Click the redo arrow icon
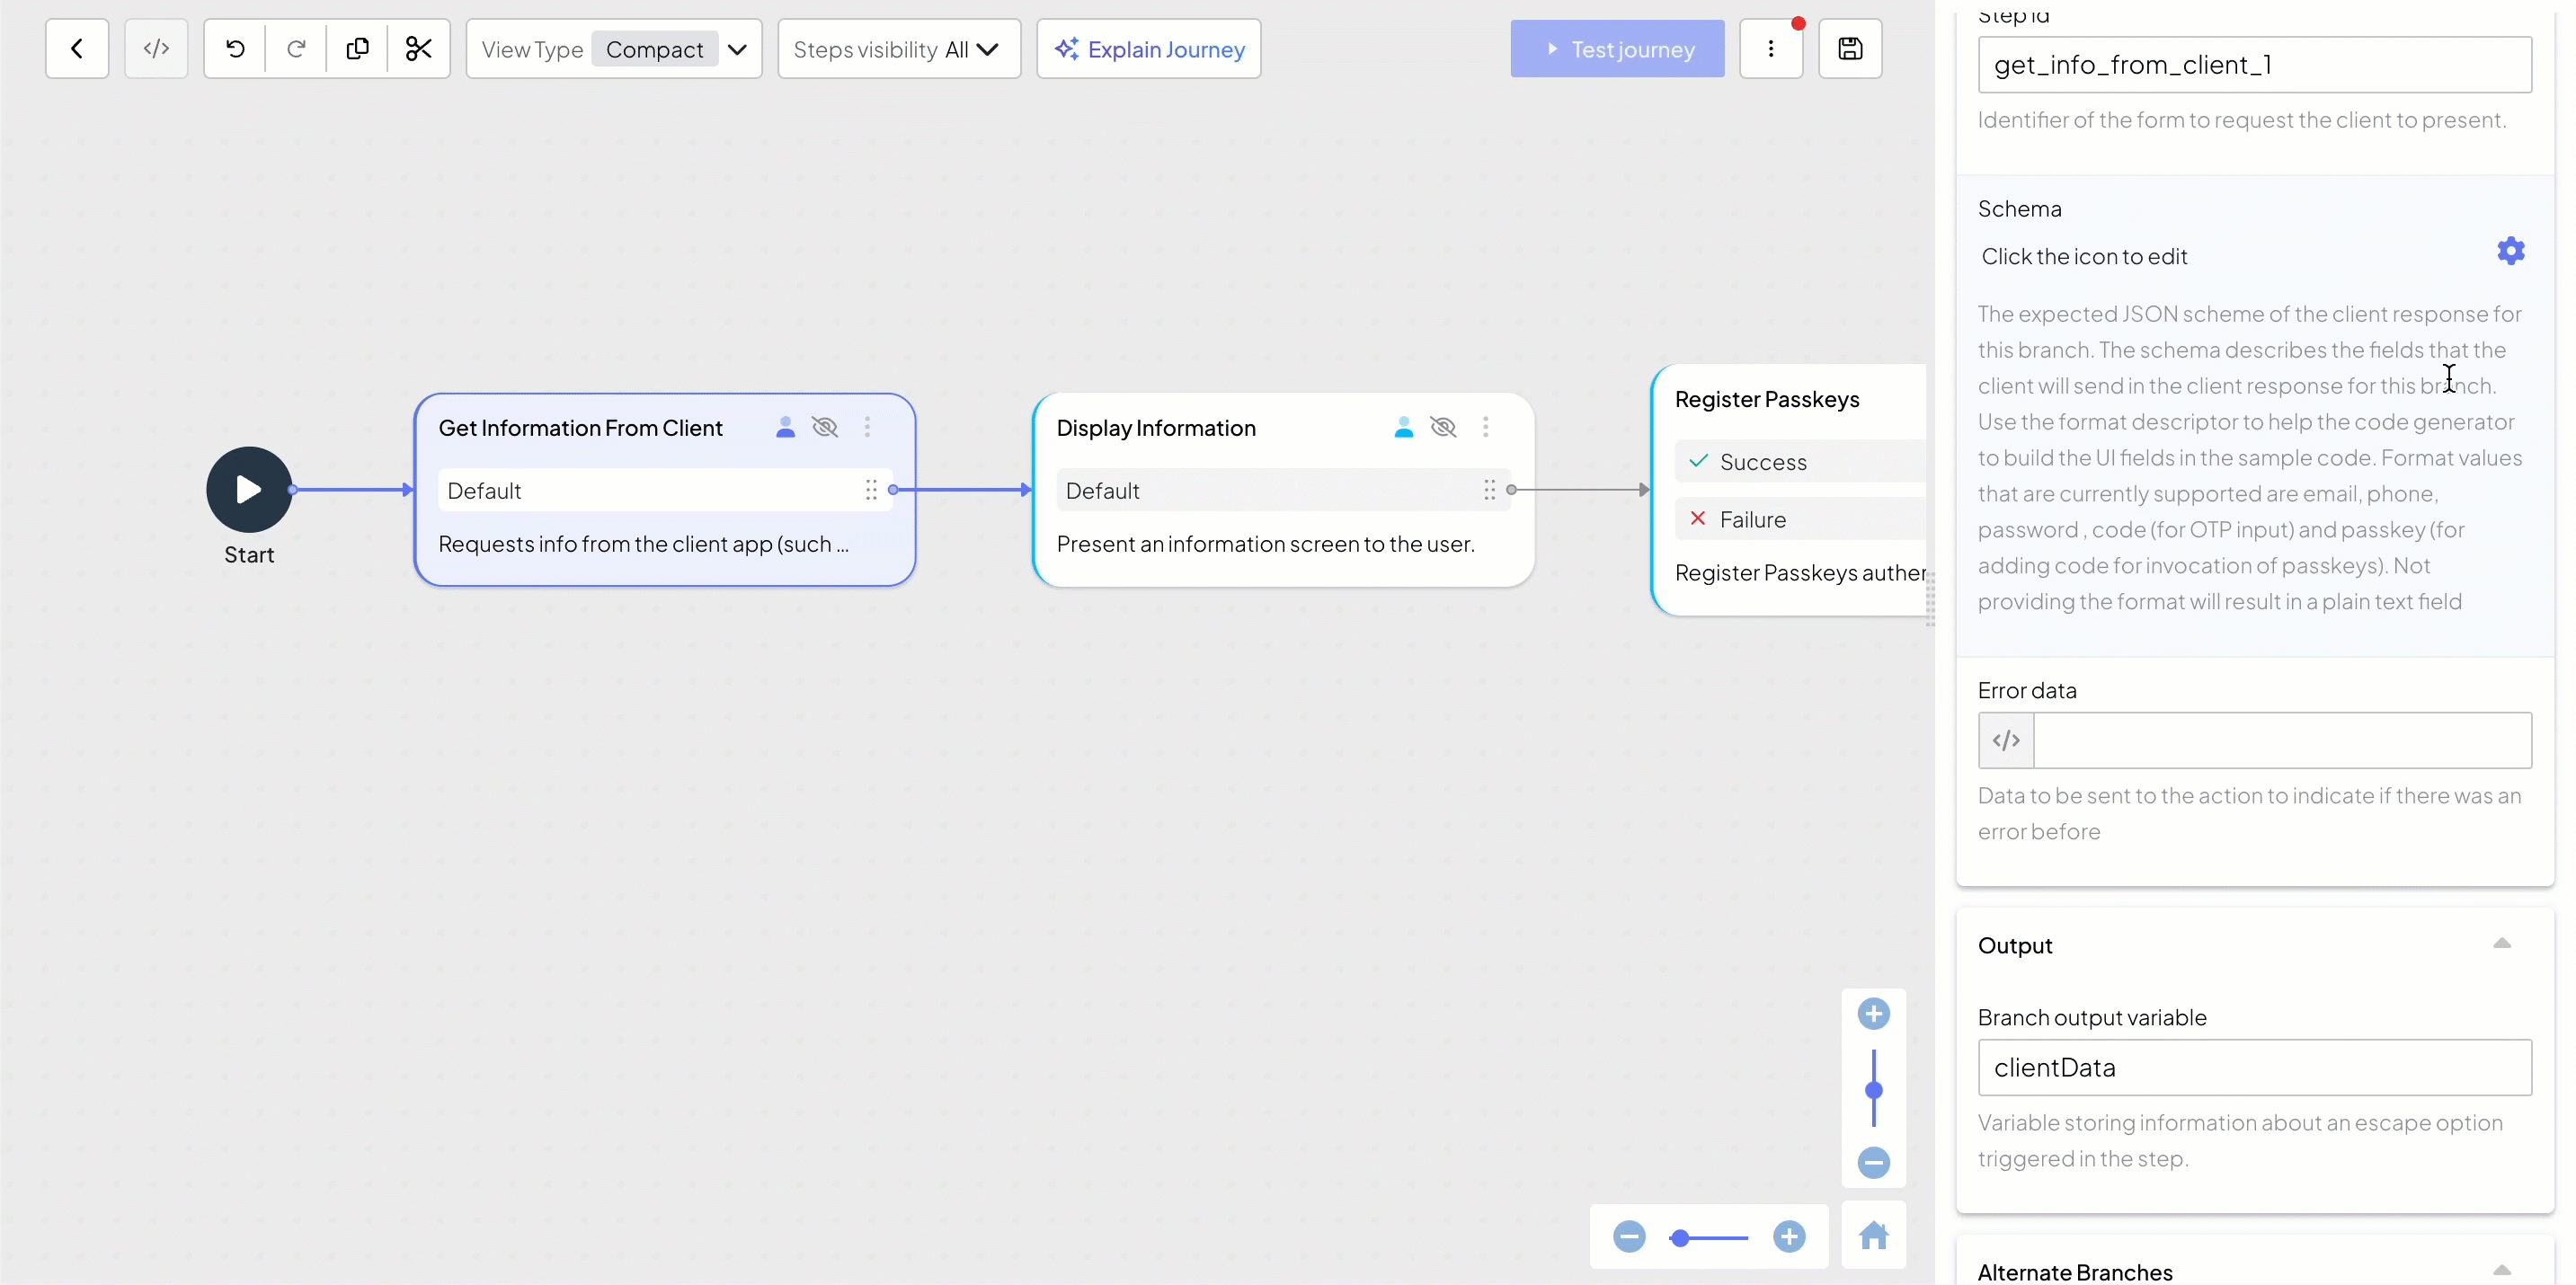The width and height of the screenshot is (2576, 1285). point(296,49)
